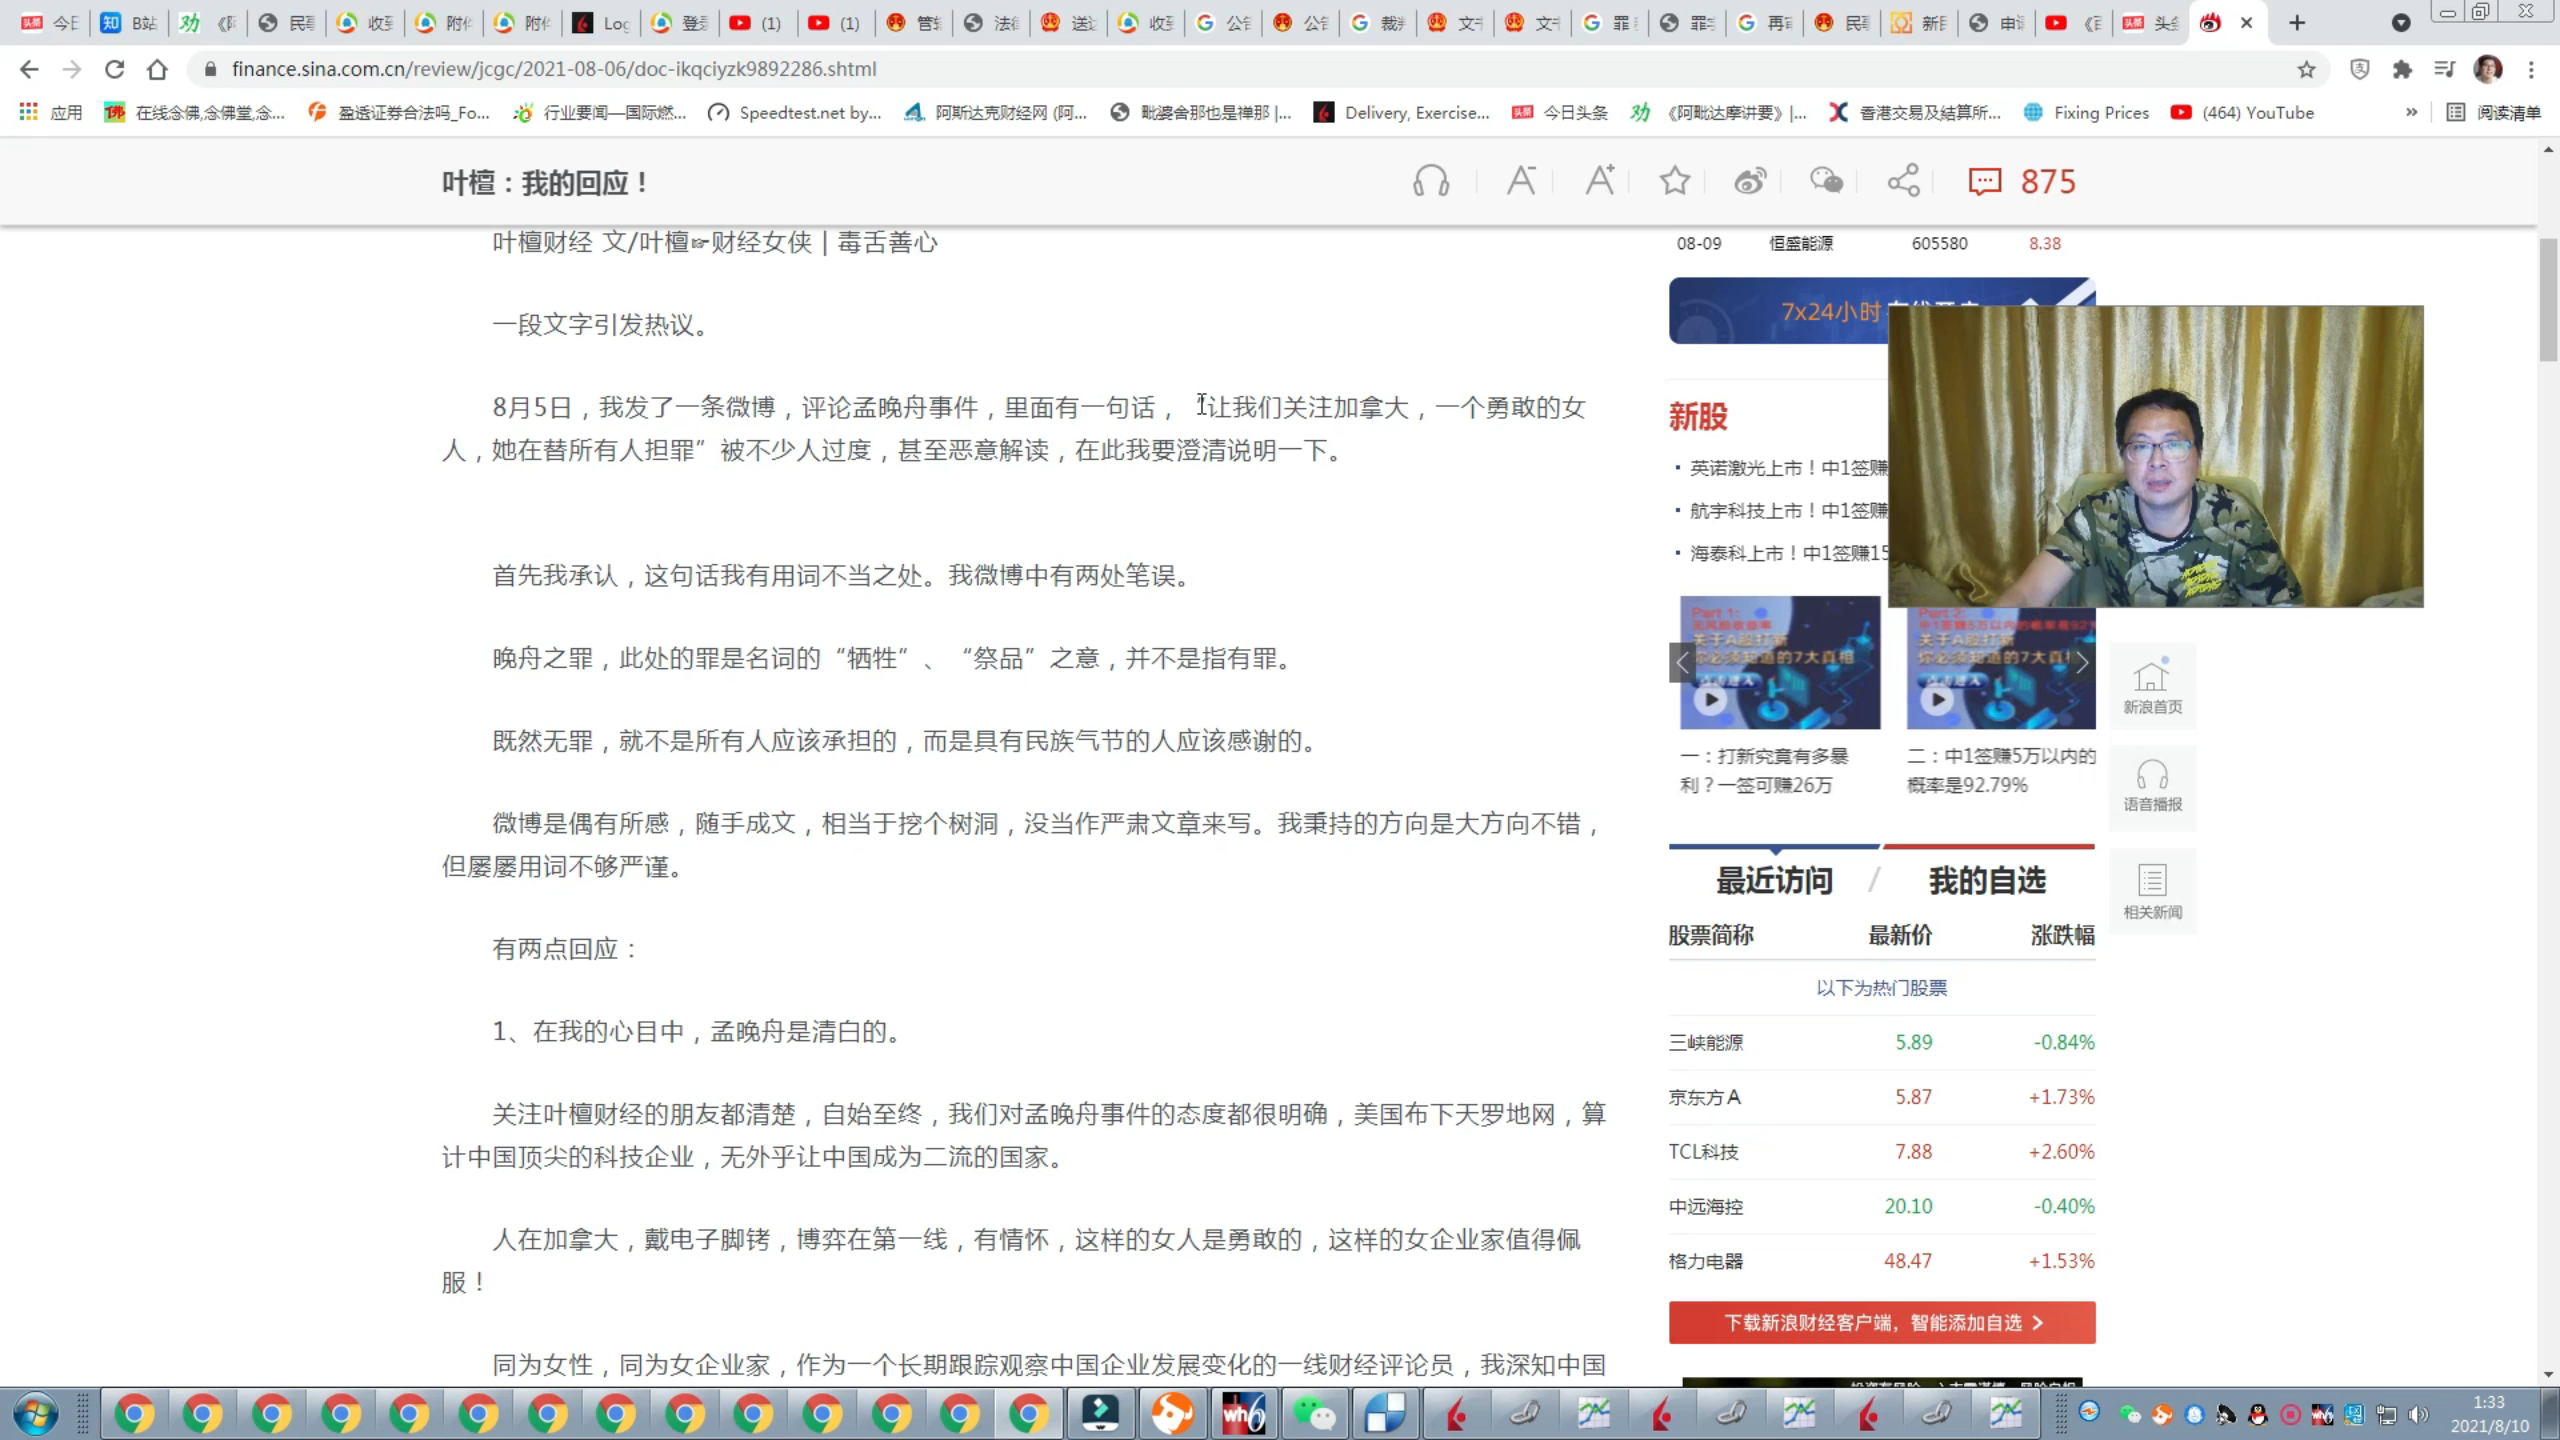Share article to Weibo
2560x1440 pixels.
tap(1750, 181)
